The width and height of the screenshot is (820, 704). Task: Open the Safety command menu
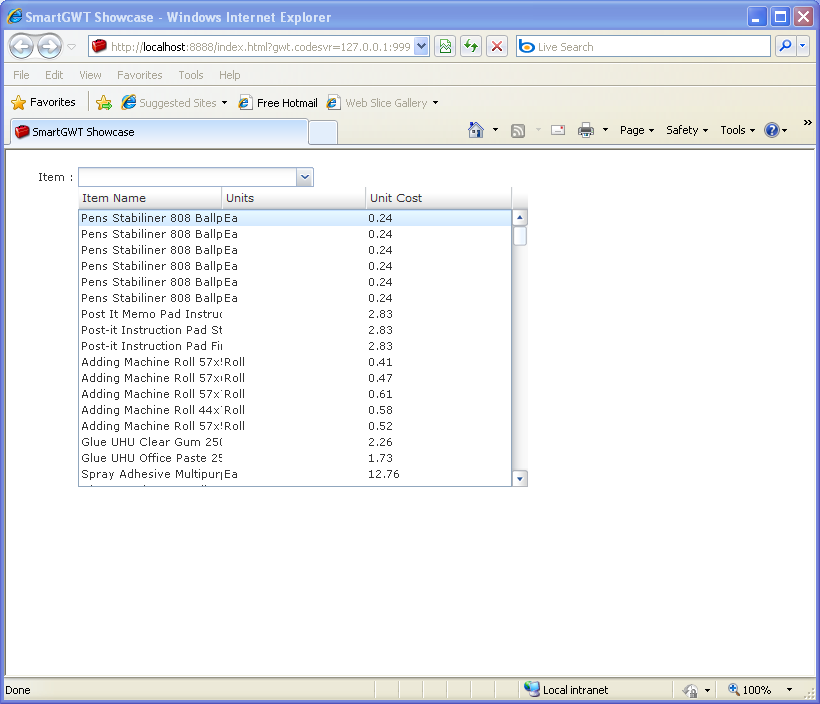pos(687,130)
